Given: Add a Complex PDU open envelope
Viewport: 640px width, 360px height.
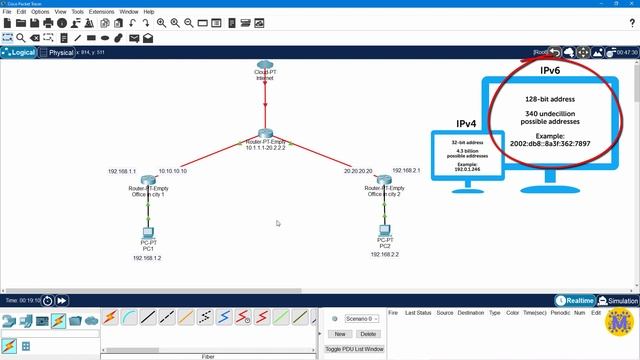Looking at the screenshot, I should tap(148, 38).
